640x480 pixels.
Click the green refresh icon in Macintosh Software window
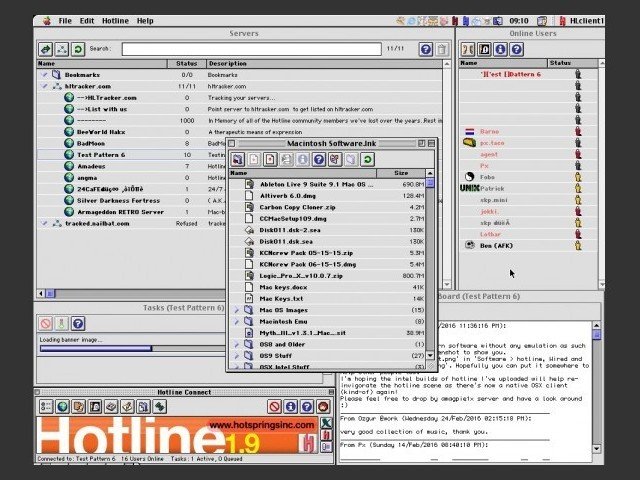click(x=367, y=159)
